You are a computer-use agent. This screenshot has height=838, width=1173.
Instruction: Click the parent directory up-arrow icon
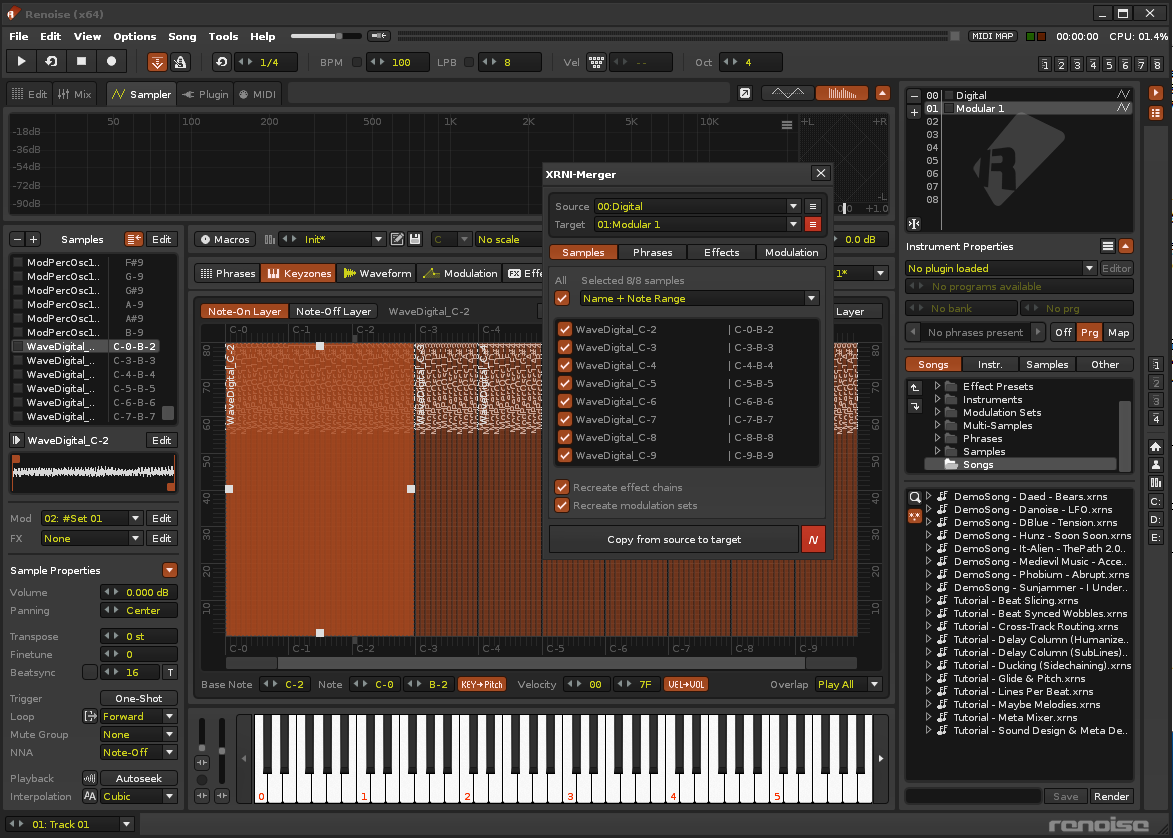(x=914, y=388)
